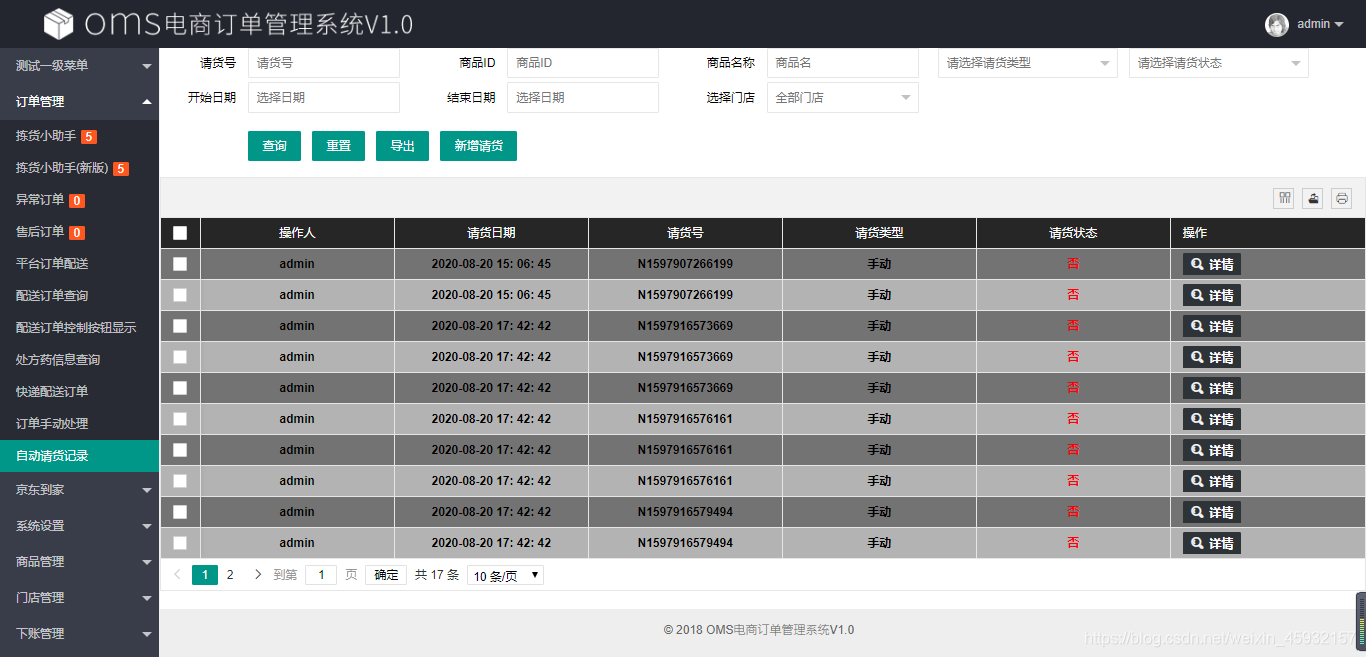Click badge 0 beside 异常订单
This screenshot has width=1366, height=657.
(x=77, y=200)
